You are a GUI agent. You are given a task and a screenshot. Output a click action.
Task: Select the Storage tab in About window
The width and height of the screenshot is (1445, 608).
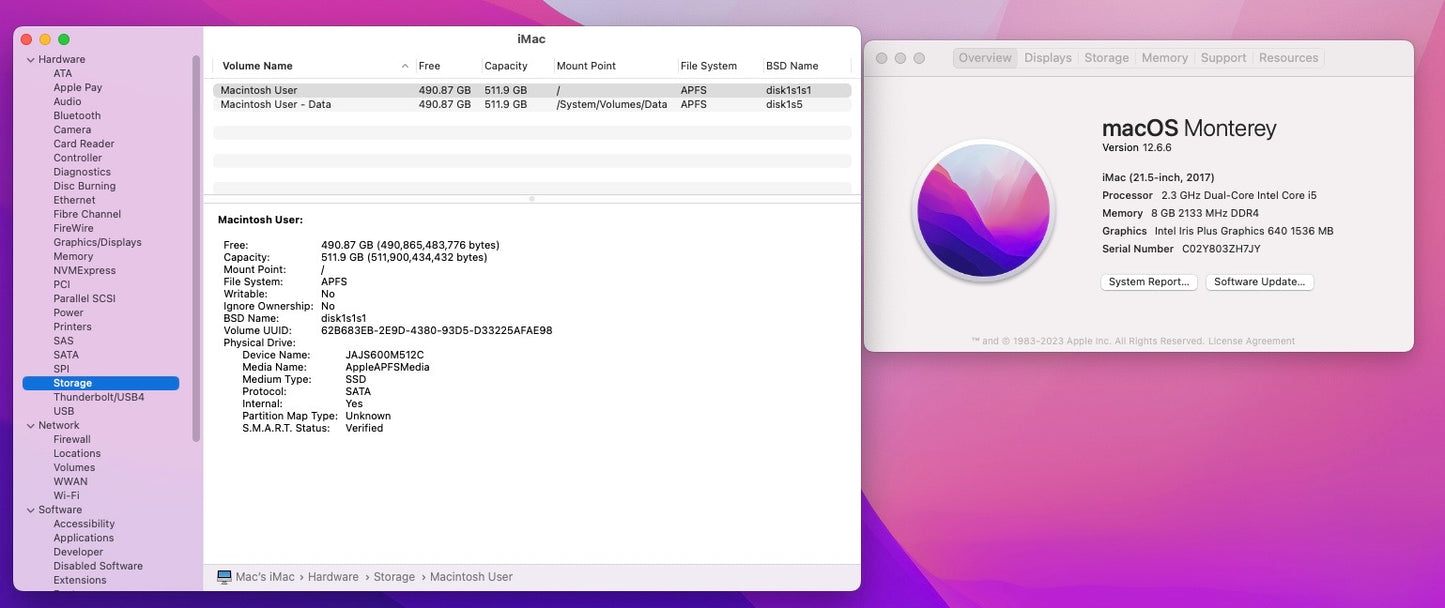pyautogui.click(x=1106, y=58)
